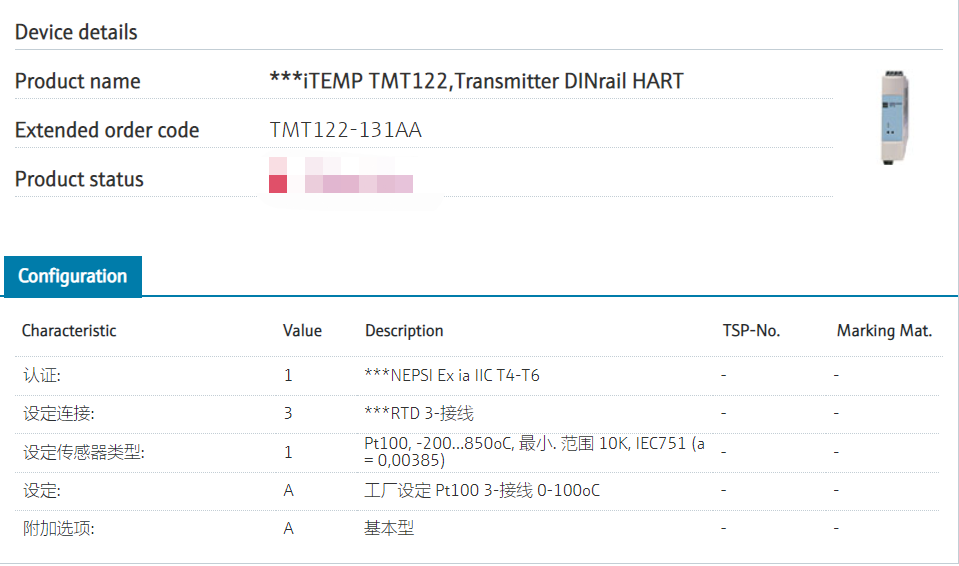Click the blurred Product status value
Viewport: 959px width, 566px height.
pos(341,181)
